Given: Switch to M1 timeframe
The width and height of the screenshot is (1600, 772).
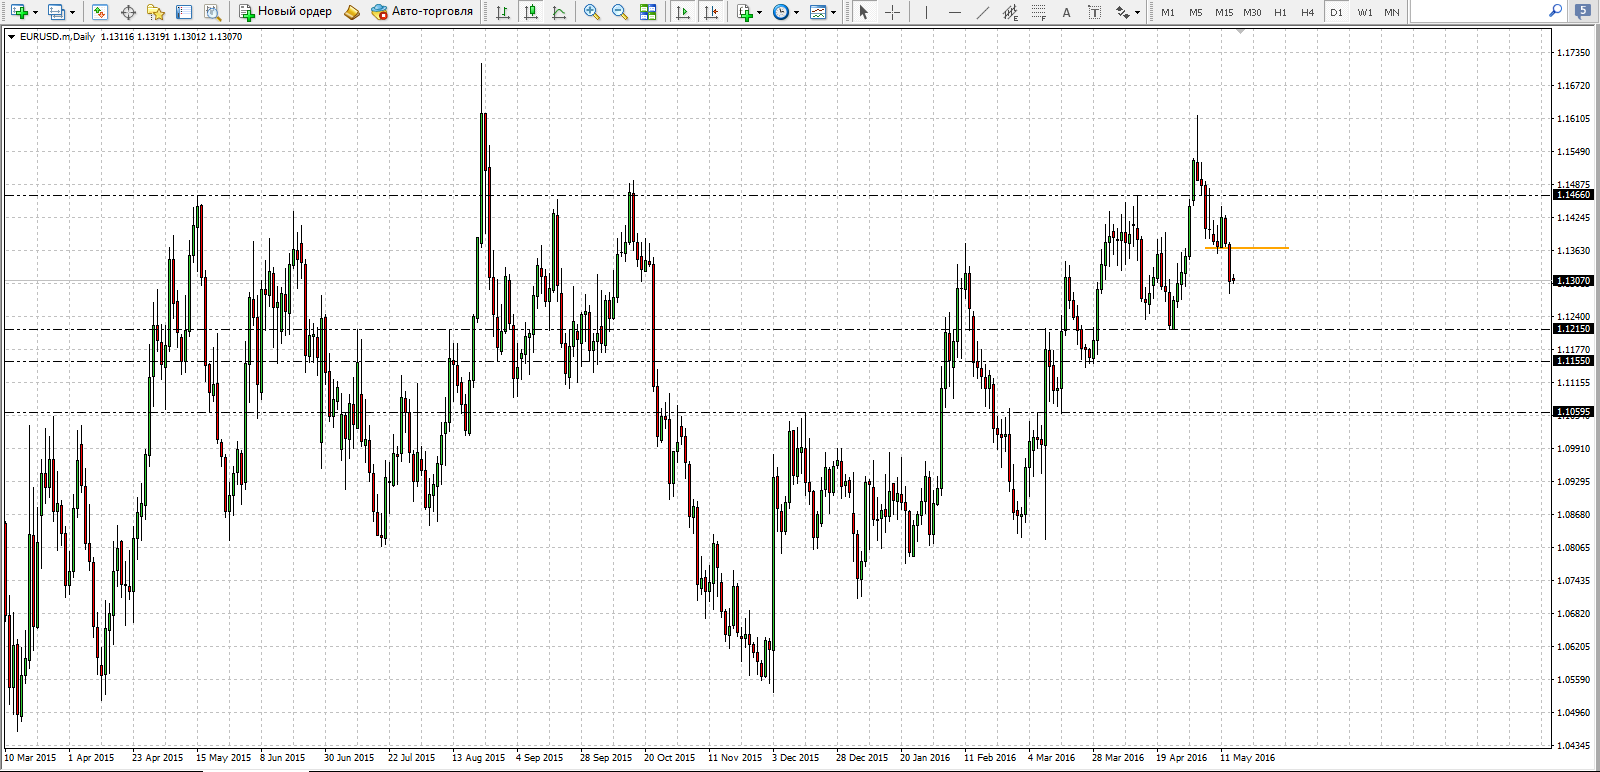Looking at the screenshot, I should pyautogui.click(x=1167, y=12).
